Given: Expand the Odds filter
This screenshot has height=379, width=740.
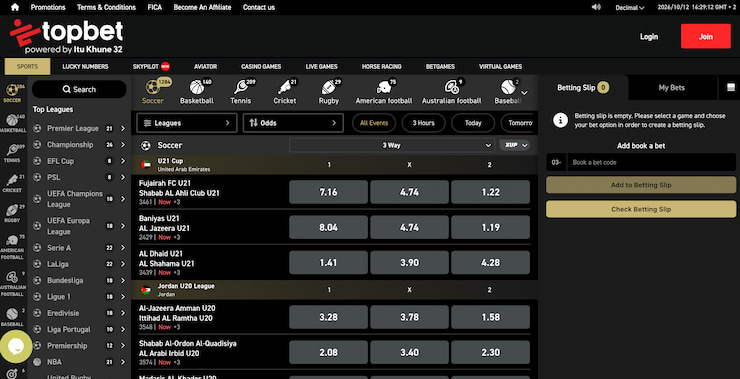Looking at the screenshot, I should (x=293, y=123).
